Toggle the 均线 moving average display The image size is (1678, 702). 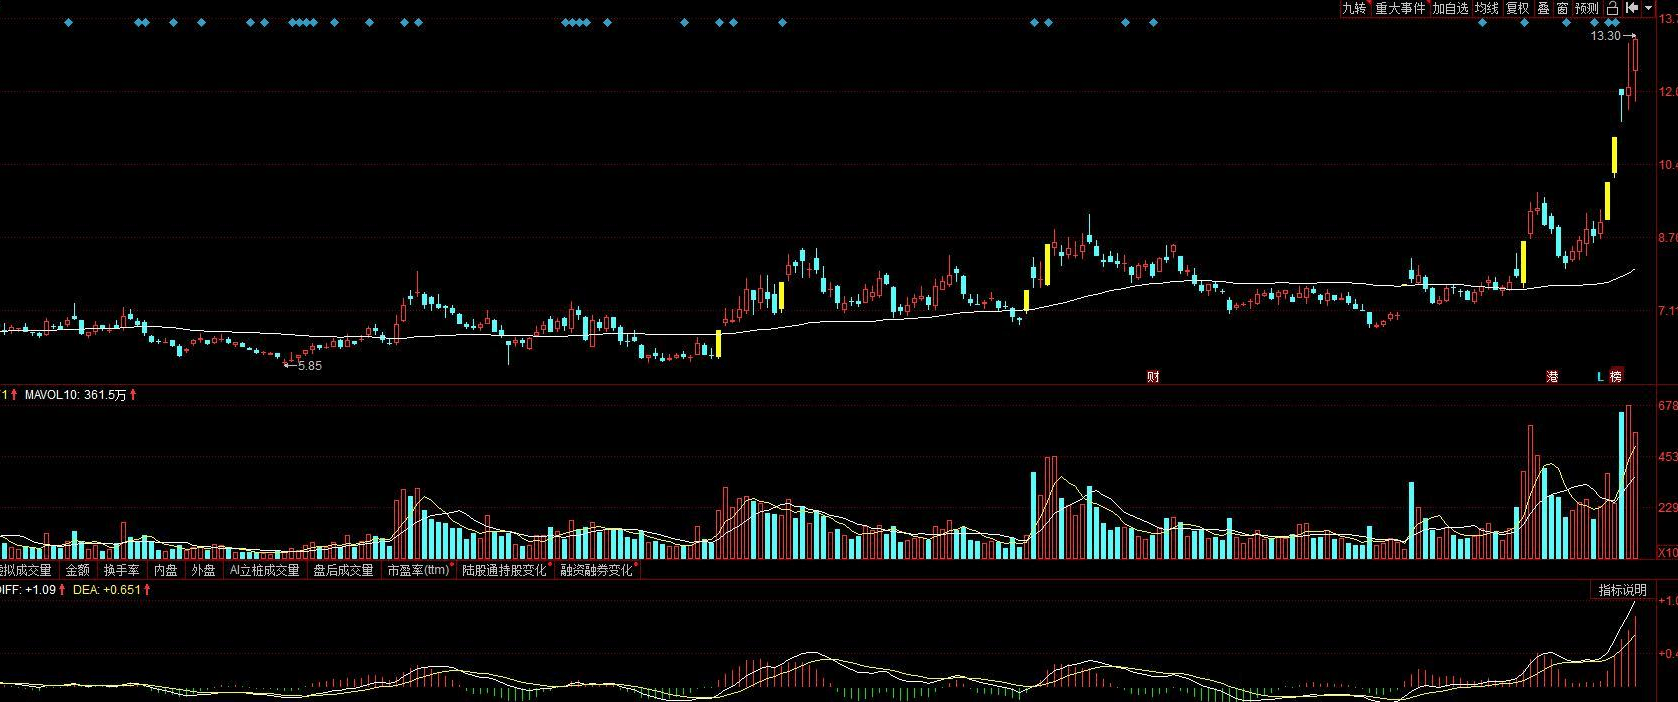(1487, 8)
